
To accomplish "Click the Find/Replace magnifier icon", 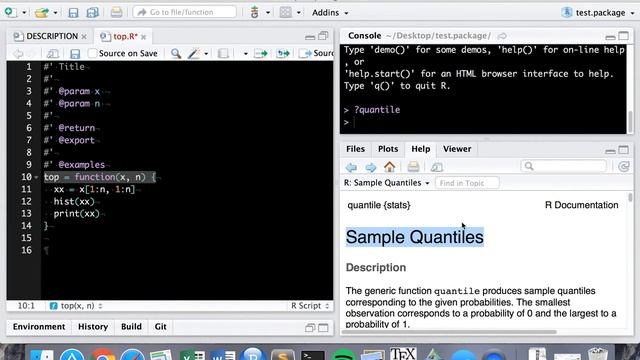I will tap(176, 53).
